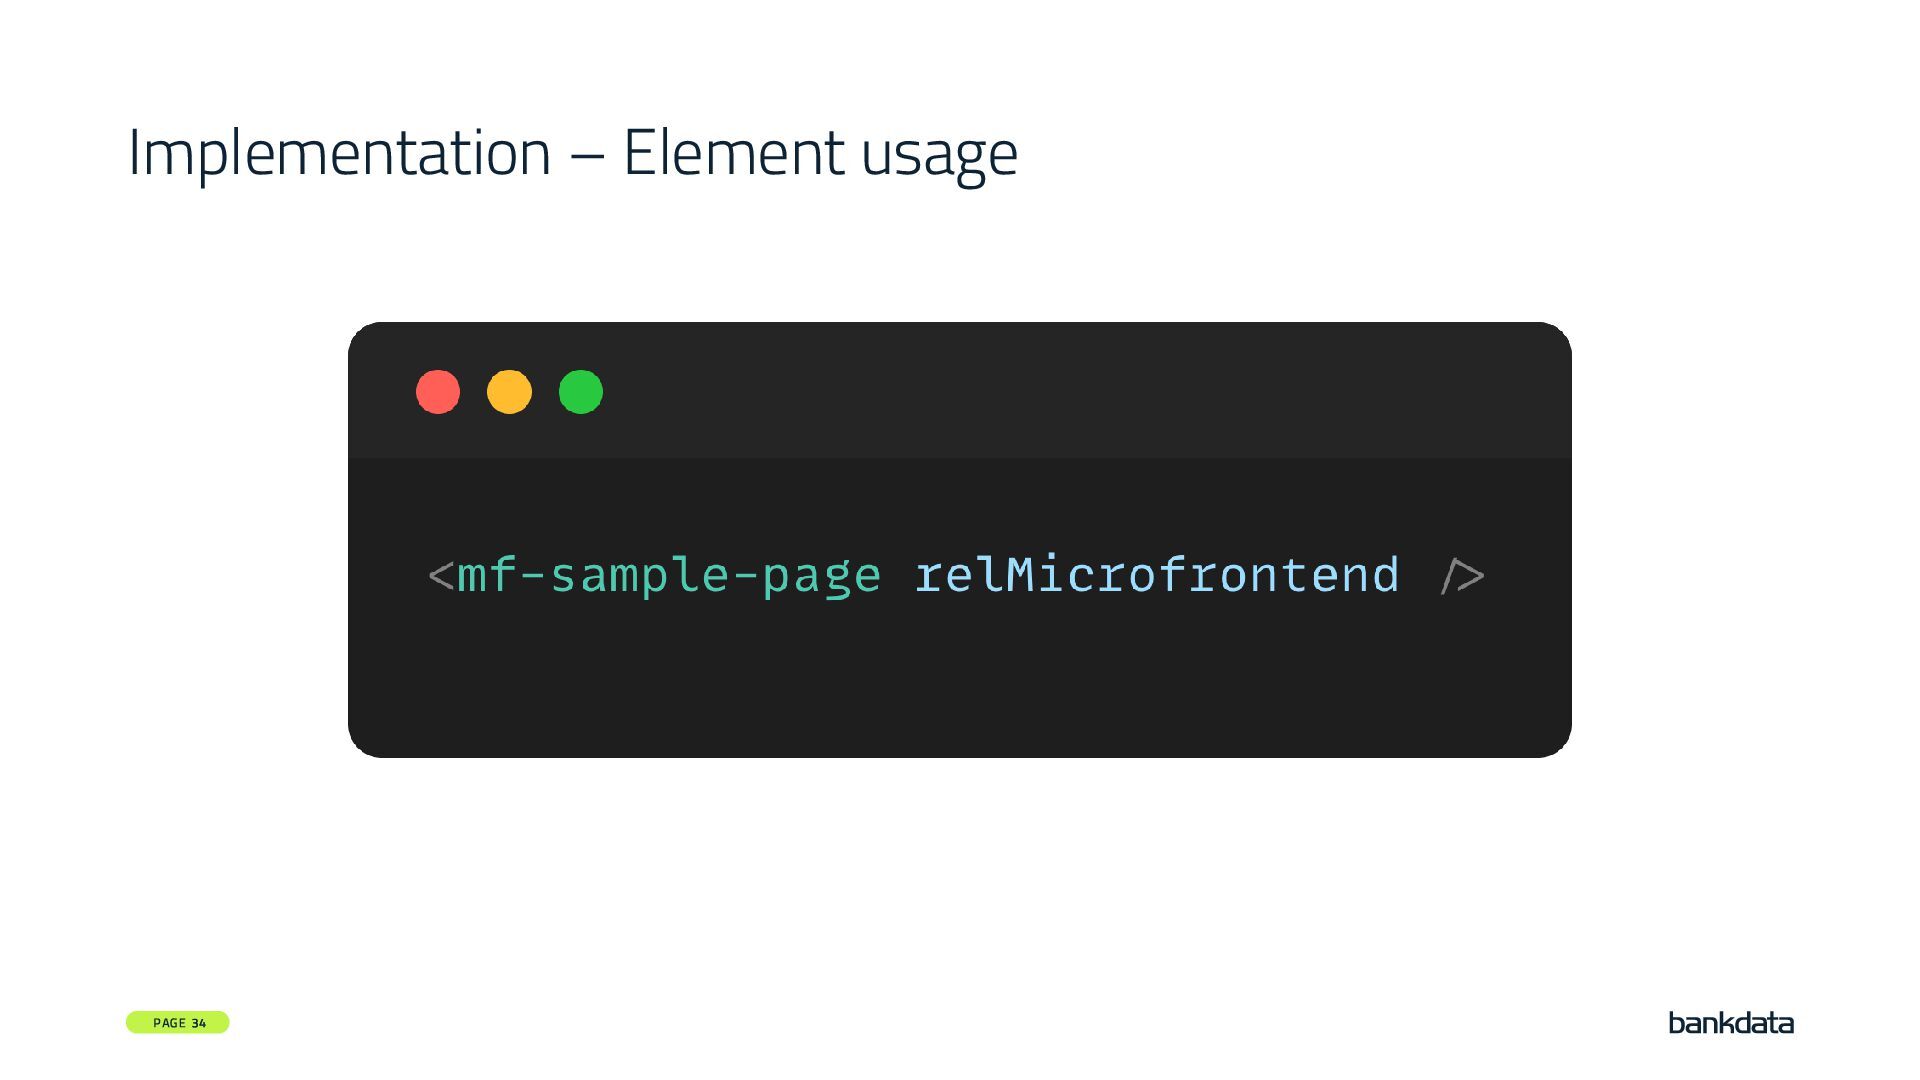
Task: Click the word 'Implementation' in the title
Action: 339,153
